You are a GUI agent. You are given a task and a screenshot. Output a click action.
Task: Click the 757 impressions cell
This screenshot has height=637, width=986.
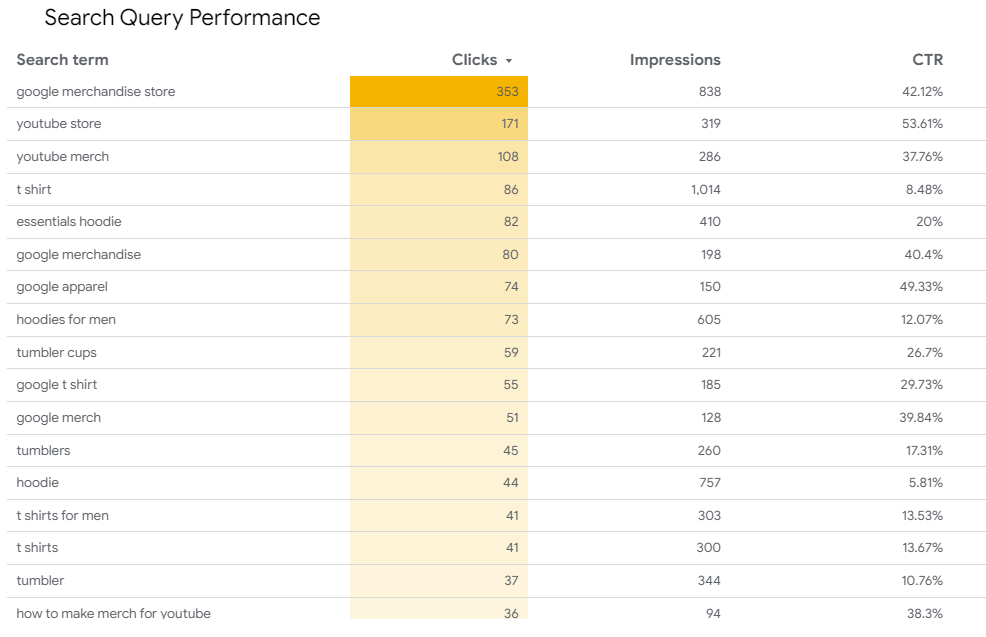[x=709, y=483]
